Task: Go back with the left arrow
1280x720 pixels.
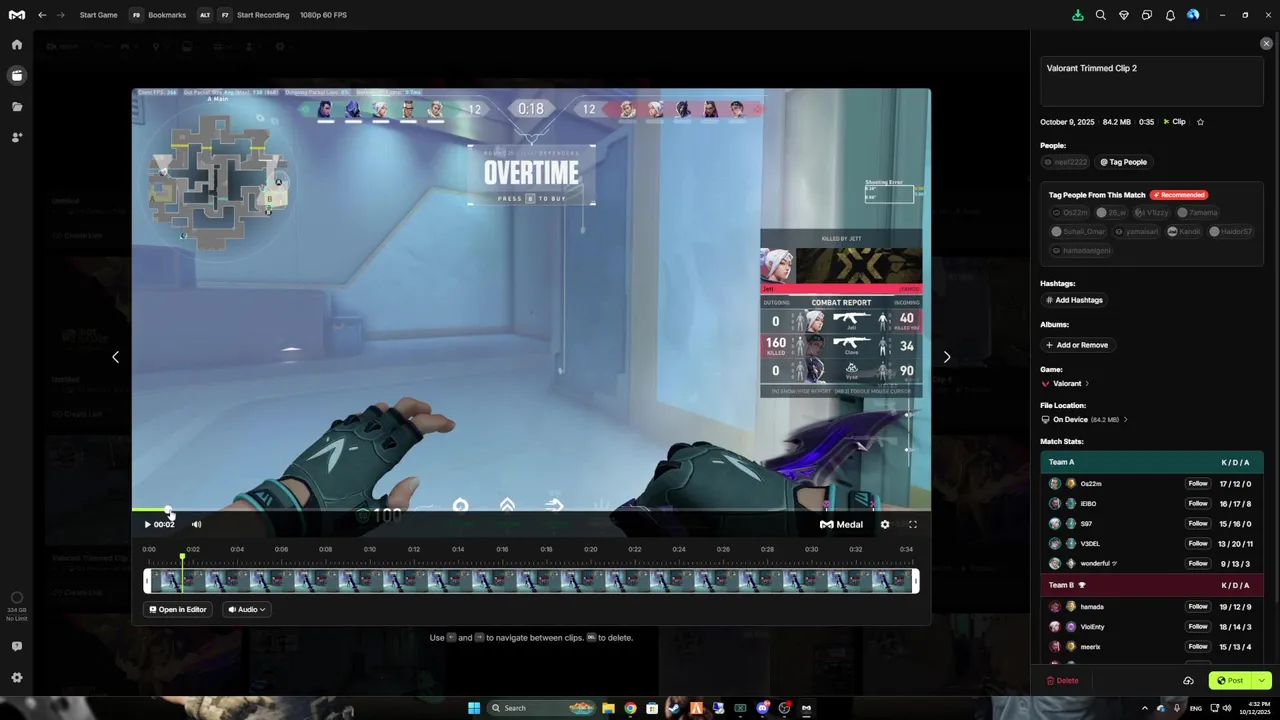Action: pyautogui.click(x=42, y=15)
